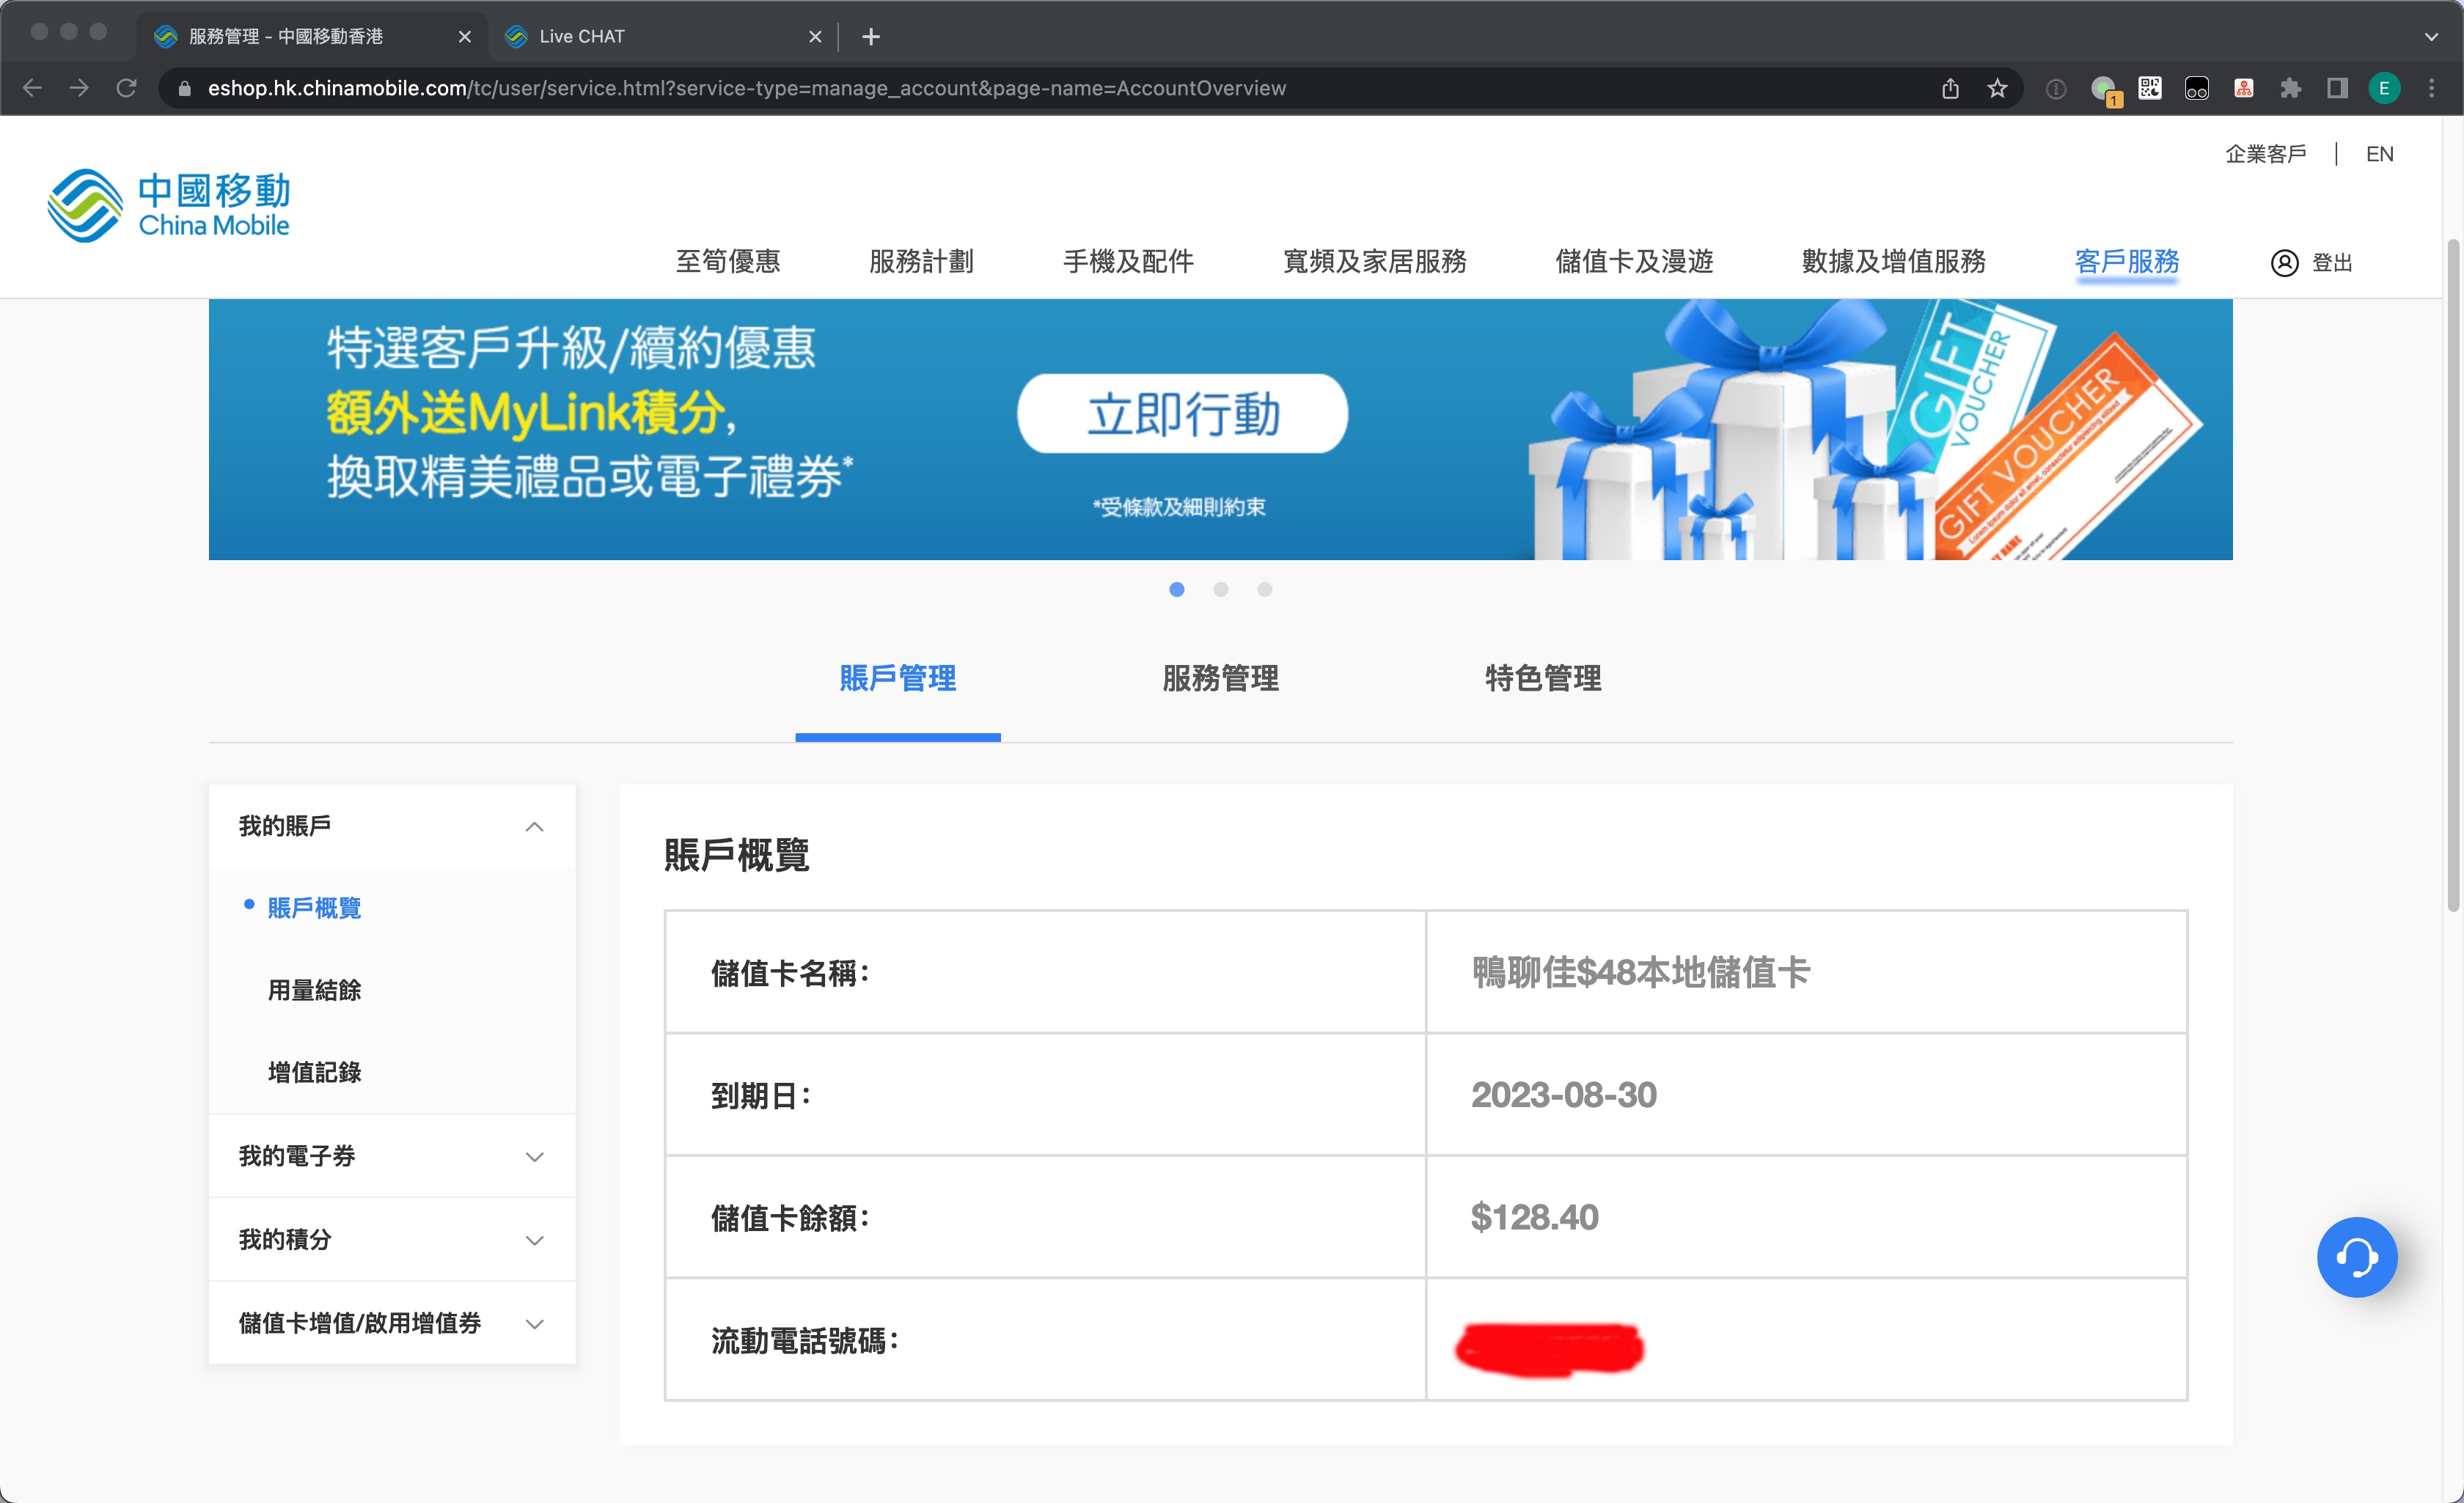
Task: Click the browser forward arrow
Action: click(79, 88)
